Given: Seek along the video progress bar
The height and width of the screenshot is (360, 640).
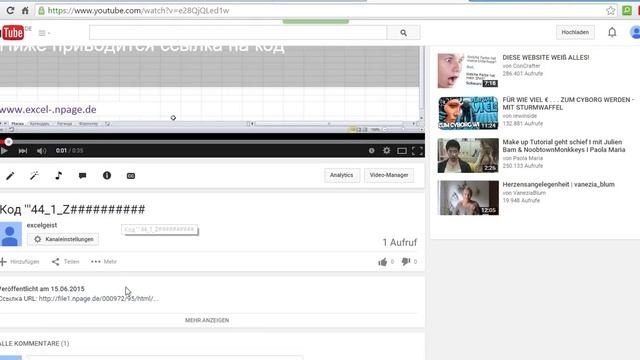Looking at the screenshot, I should [x=212, y=142].
